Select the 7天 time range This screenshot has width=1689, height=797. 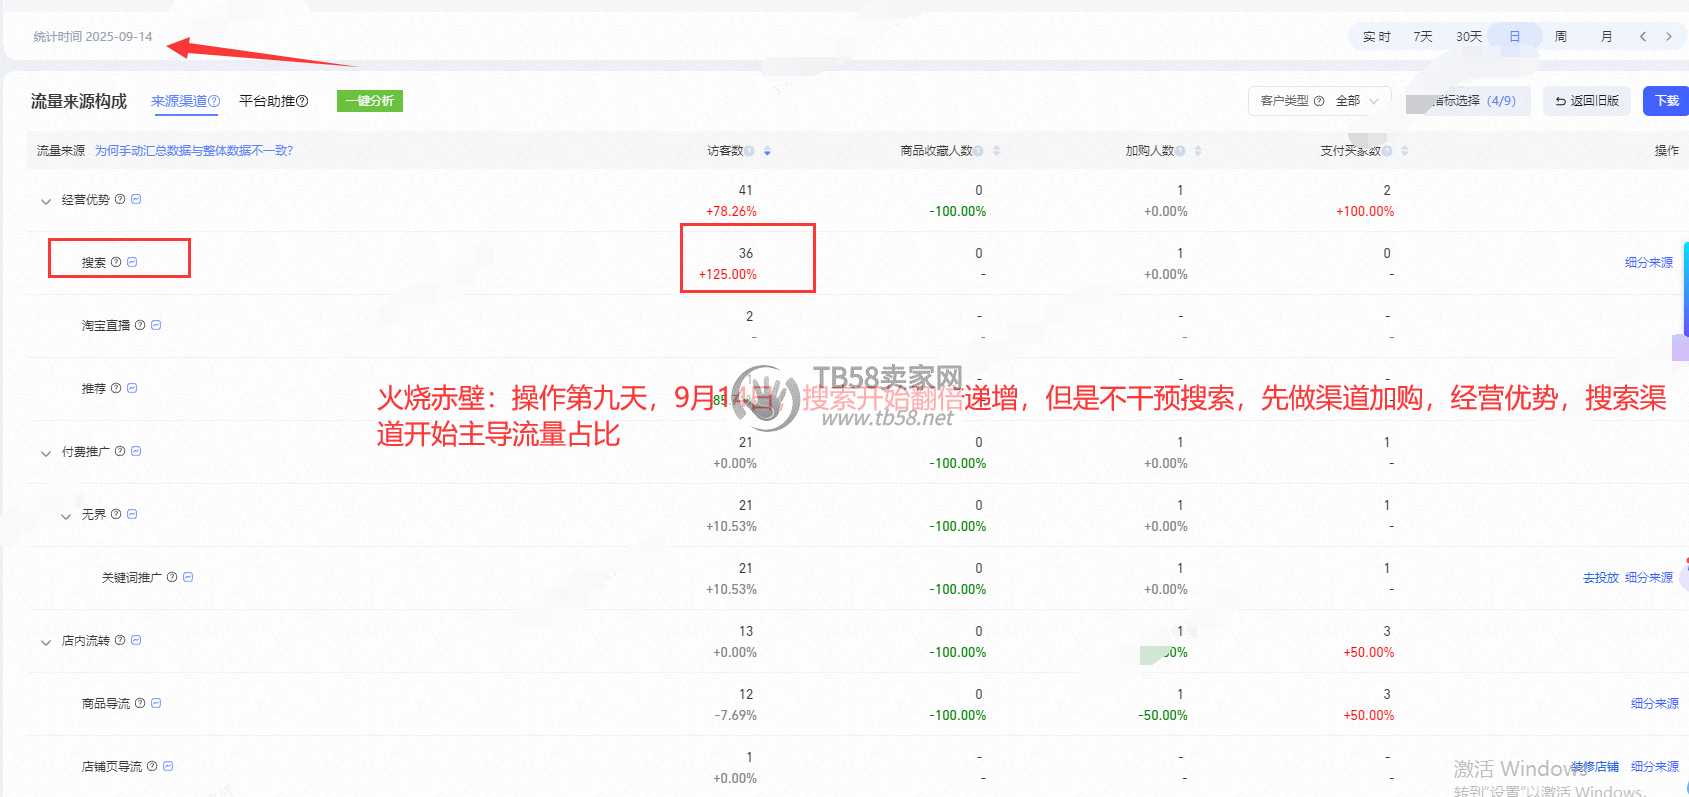pos(1422,36)
